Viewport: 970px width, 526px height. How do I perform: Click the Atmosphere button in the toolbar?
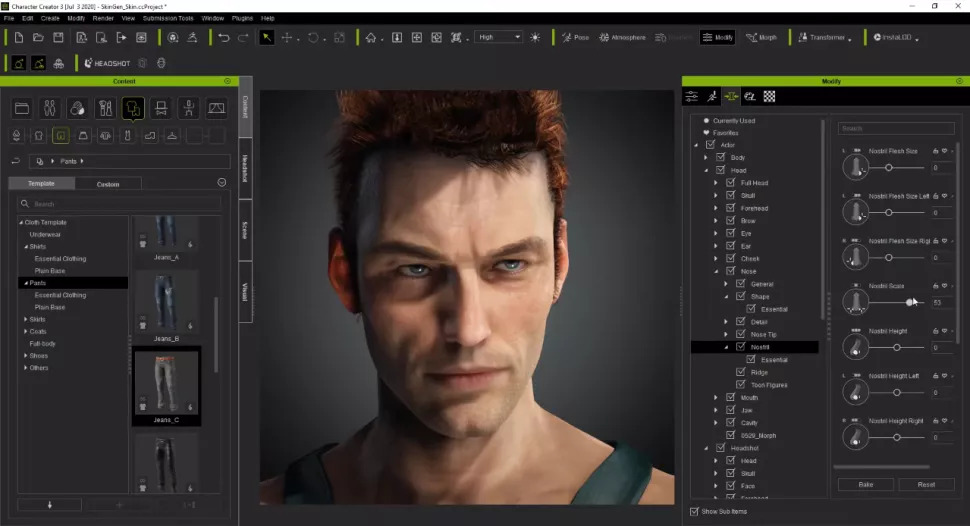(x=621, y=38)
